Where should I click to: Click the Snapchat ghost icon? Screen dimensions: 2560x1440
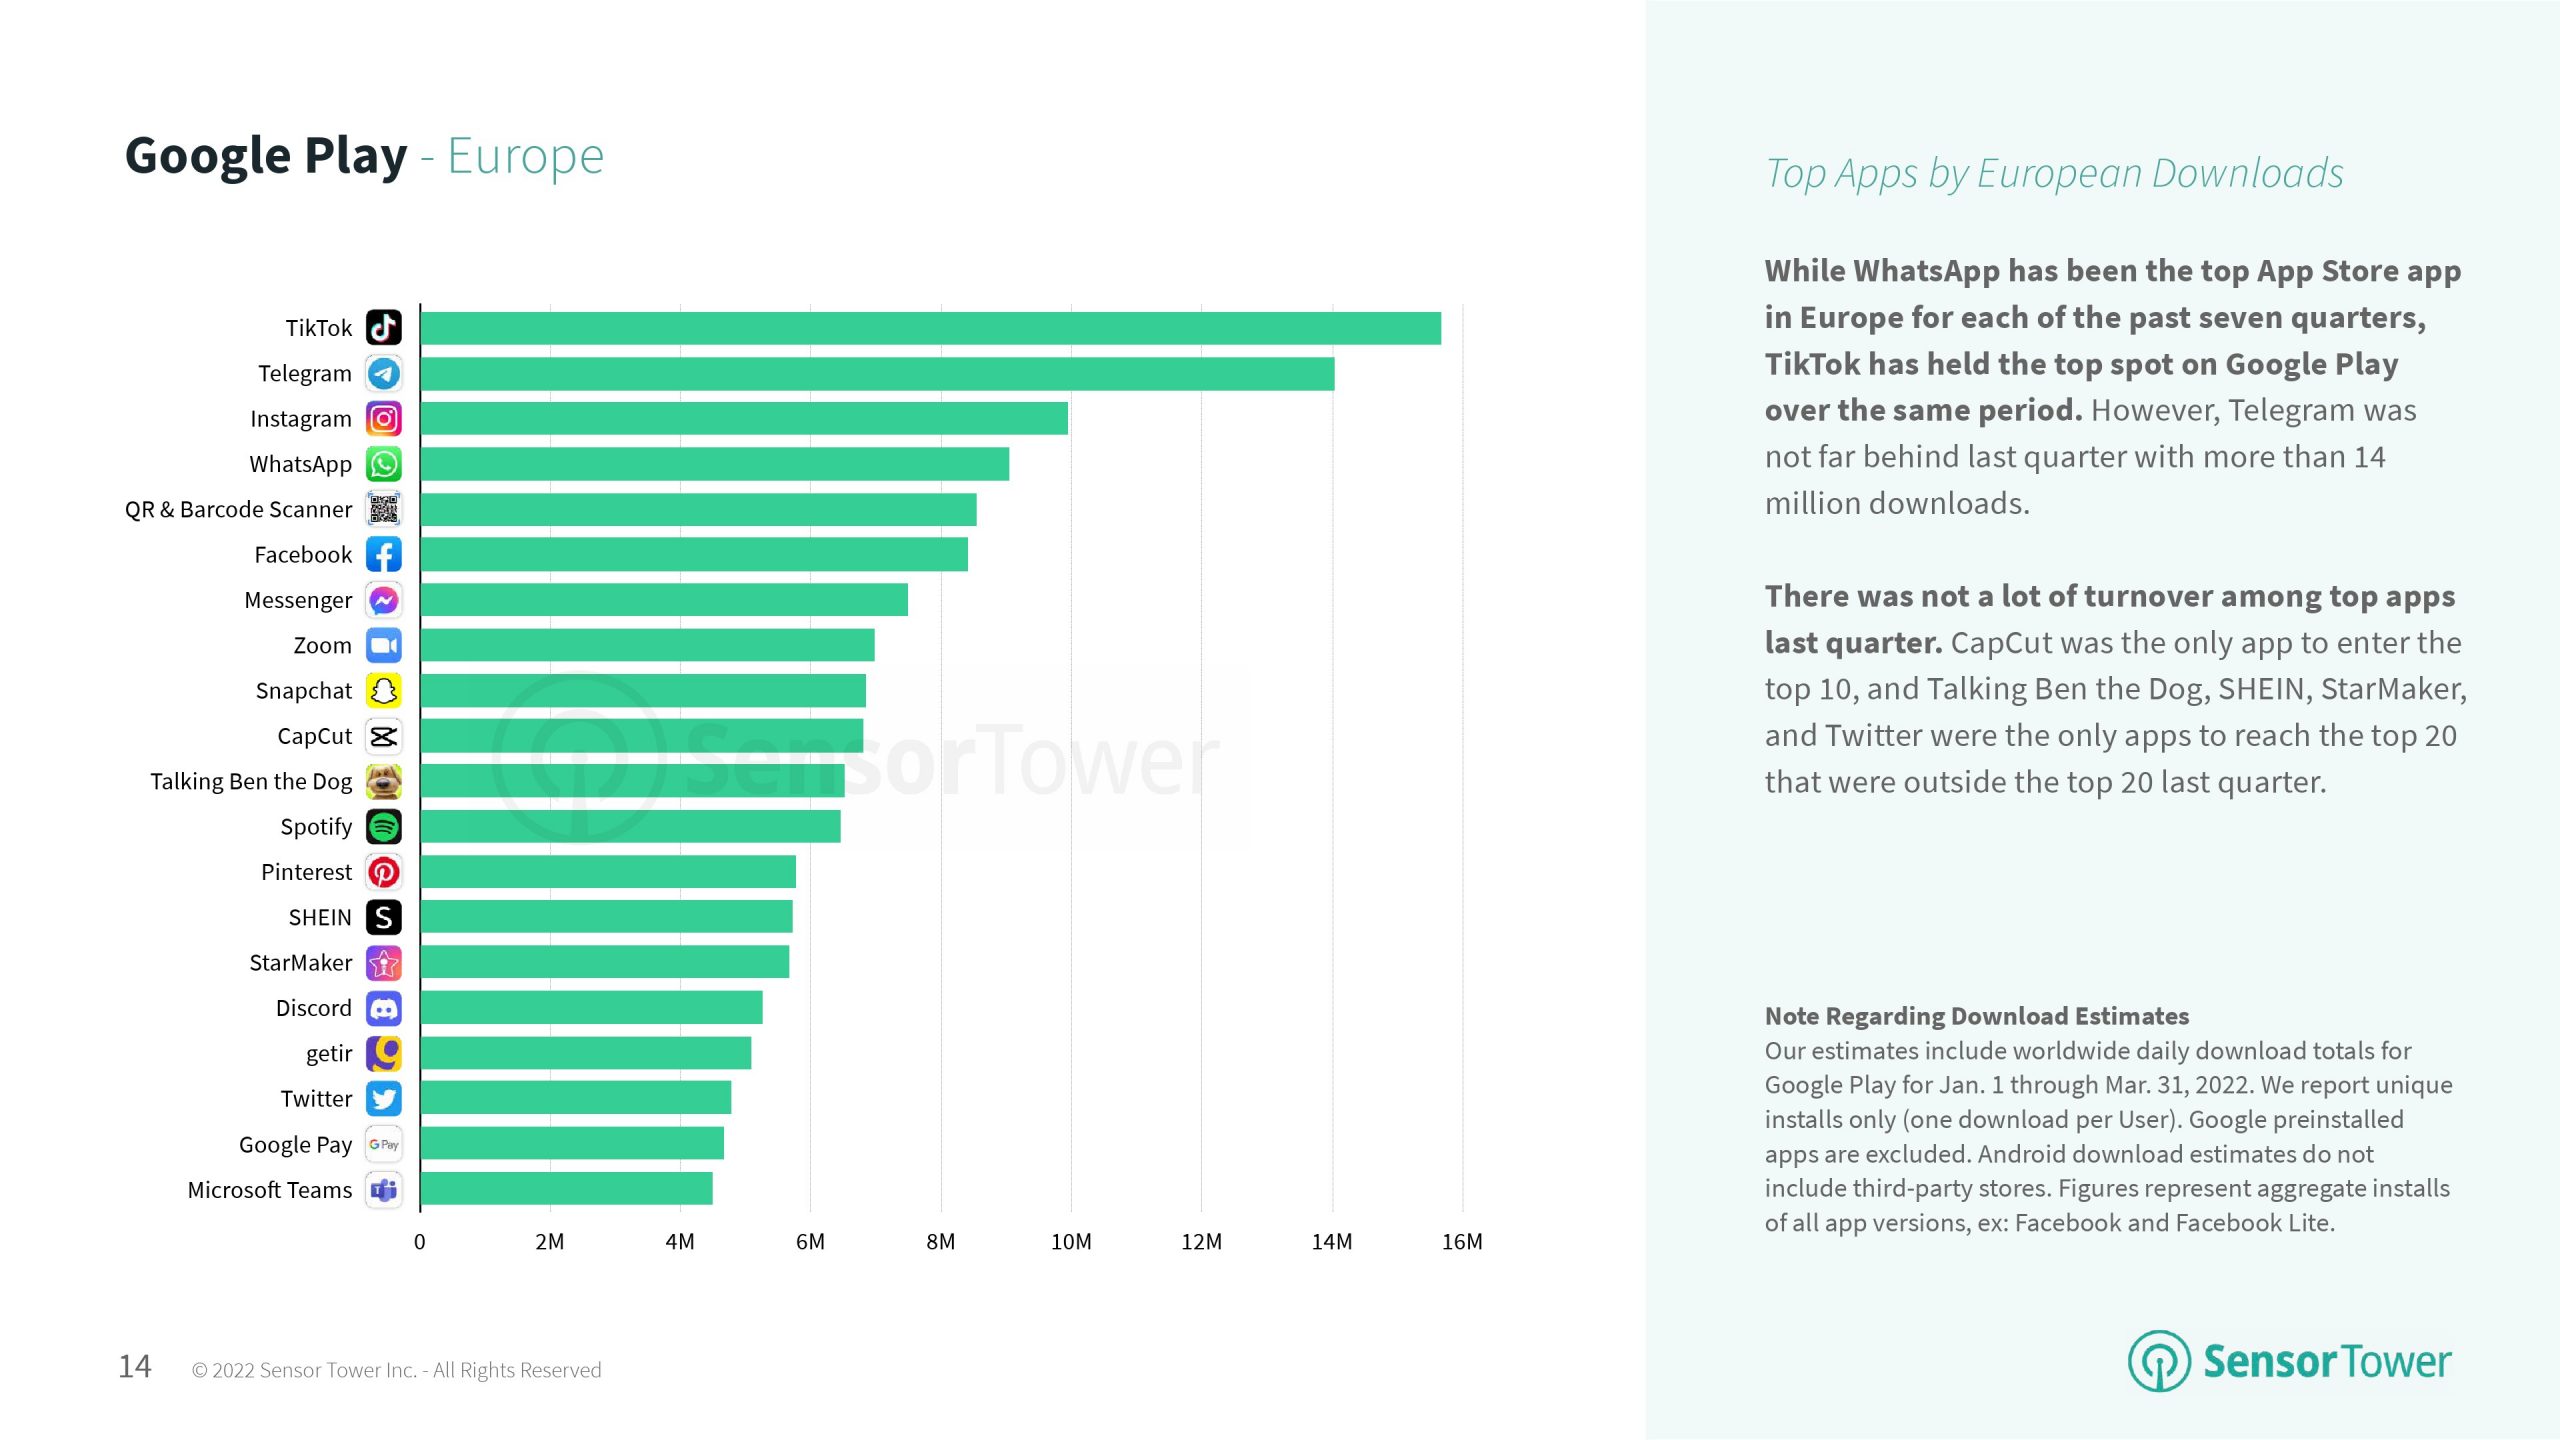point(384,691)
